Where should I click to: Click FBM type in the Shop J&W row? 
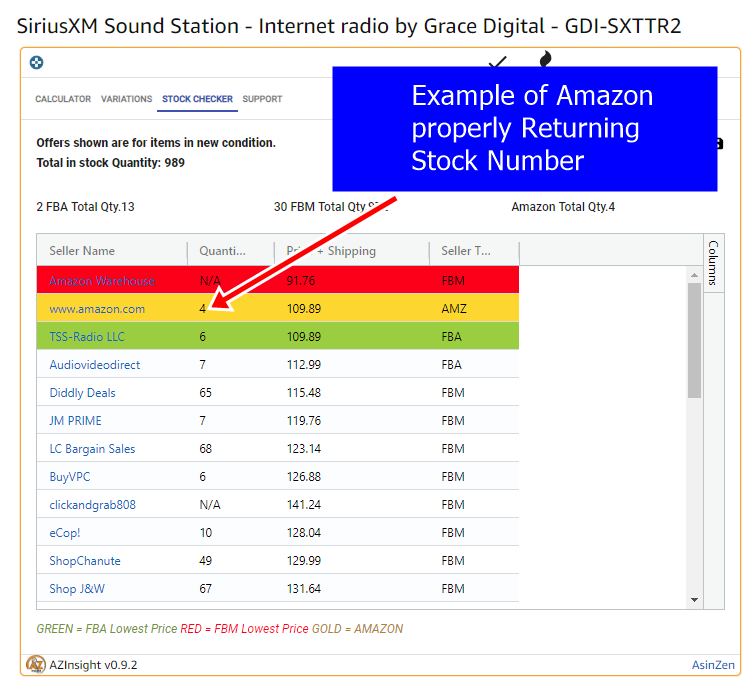coord(453,588)
